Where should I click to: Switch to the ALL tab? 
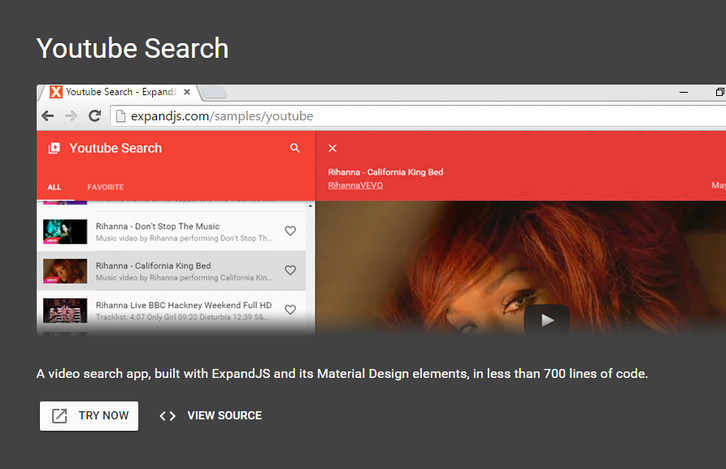point(54,187)
